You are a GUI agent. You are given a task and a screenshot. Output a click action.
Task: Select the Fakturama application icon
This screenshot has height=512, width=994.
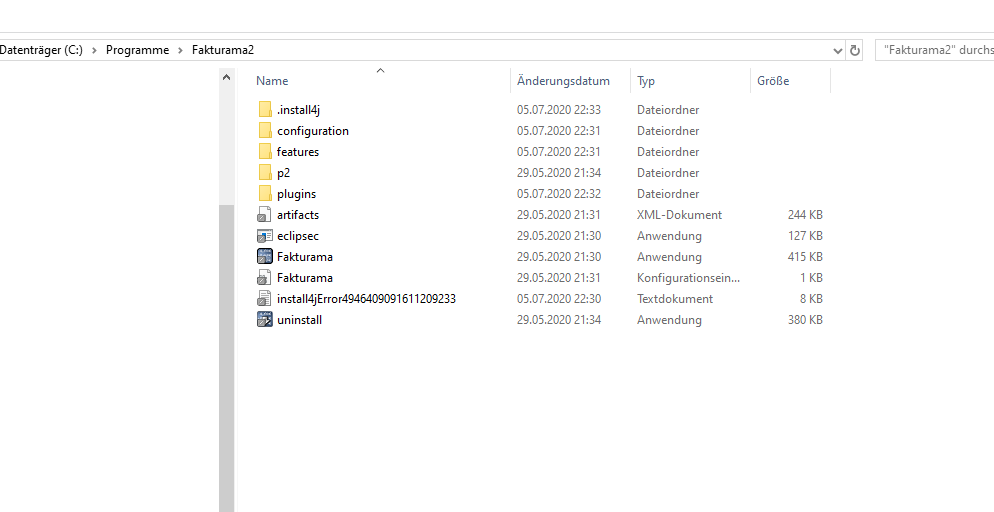(264, 257)
